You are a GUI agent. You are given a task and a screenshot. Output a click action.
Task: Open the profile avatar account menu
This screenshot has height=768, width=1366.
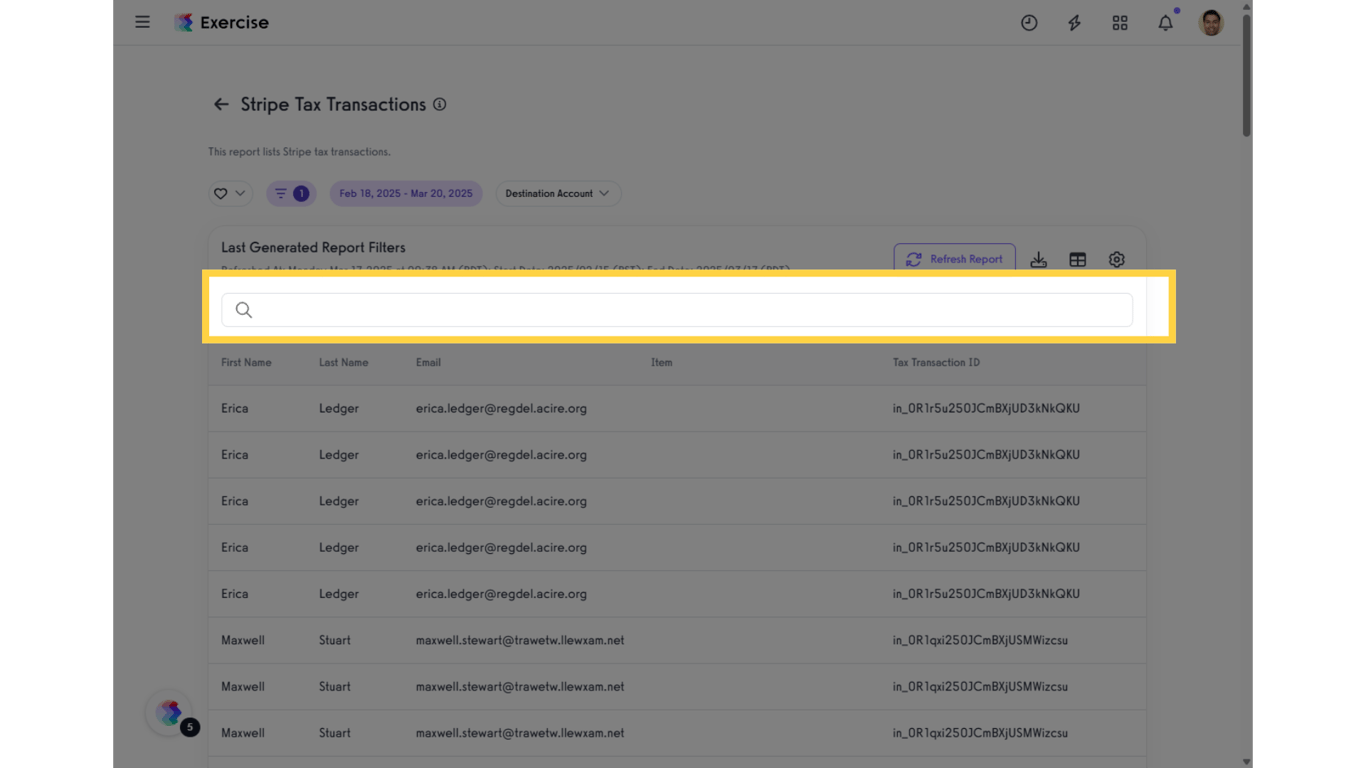point(1210,22)
